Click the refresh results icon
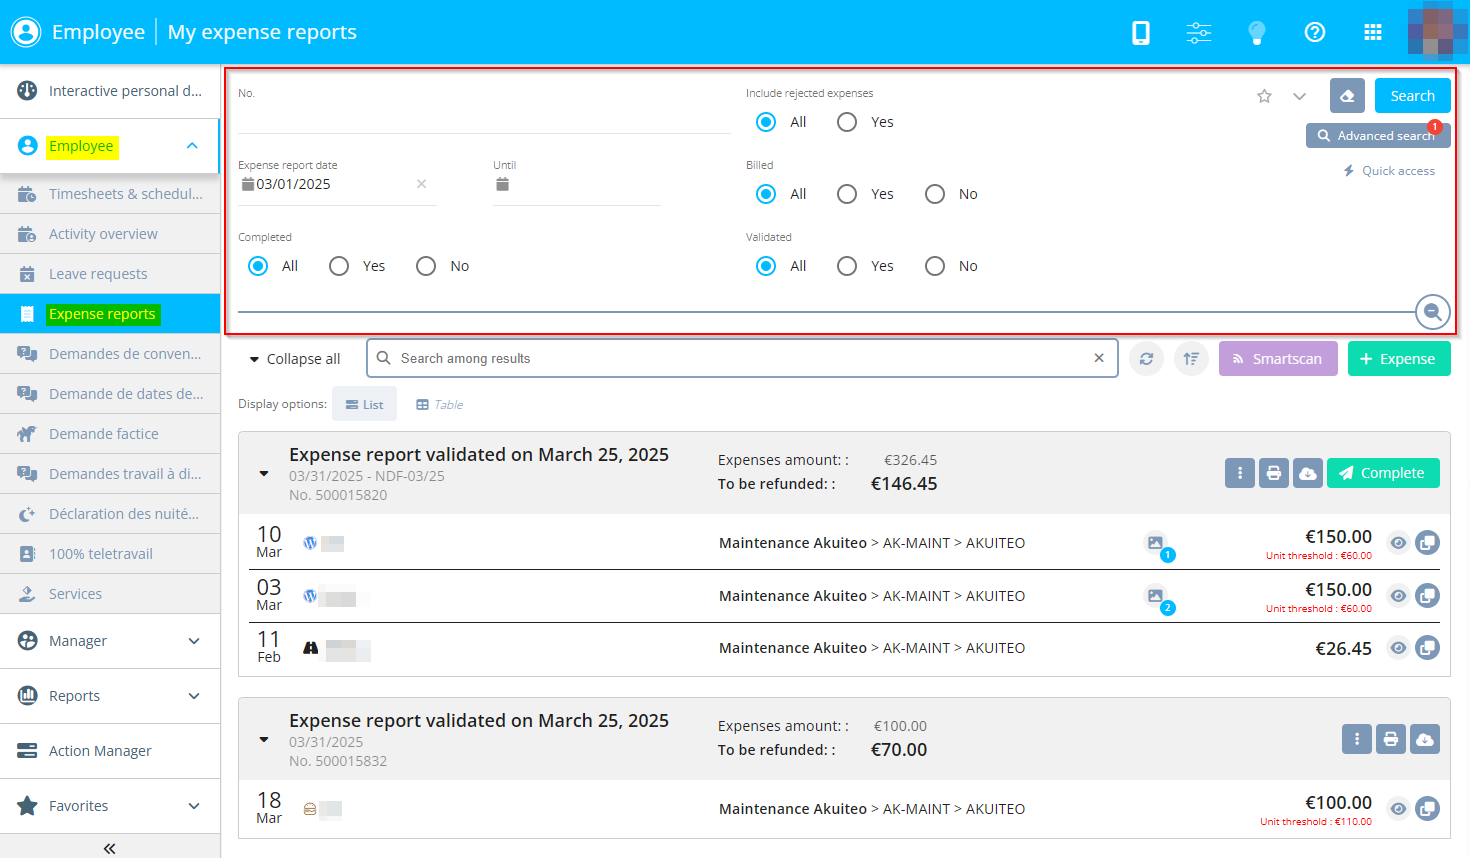The image size is (1470, 858). (x=1146, y=359)
